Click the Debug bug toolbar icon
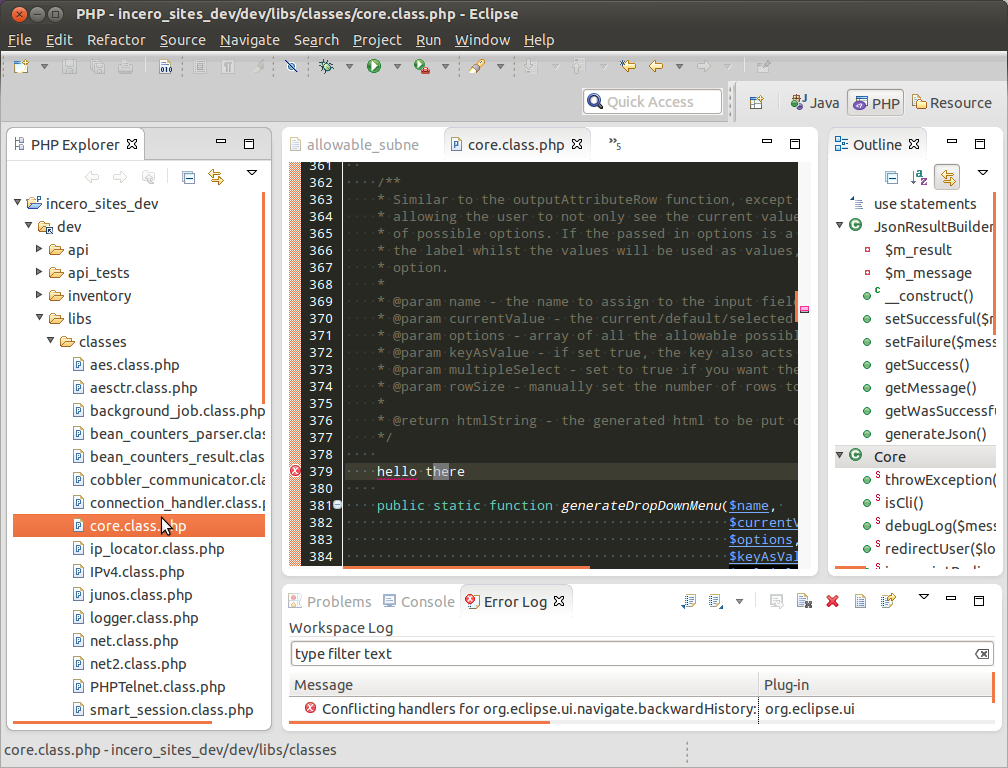Screen dimensions: 1008x768 pyautogui.click(x=327, y=66)
